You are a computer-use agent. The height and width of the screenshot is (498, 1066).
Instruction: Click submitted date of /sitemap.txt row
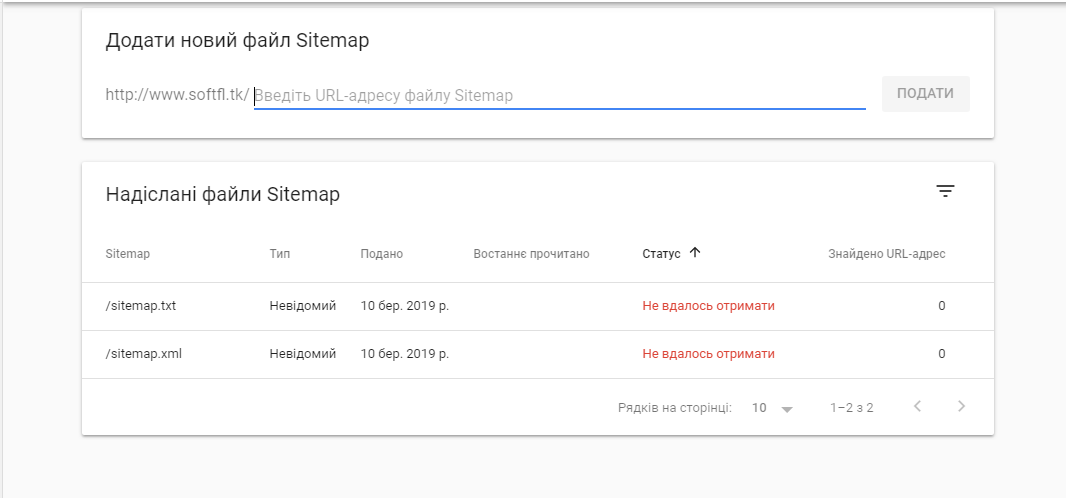pyautogui.click(x=404, y=306)
